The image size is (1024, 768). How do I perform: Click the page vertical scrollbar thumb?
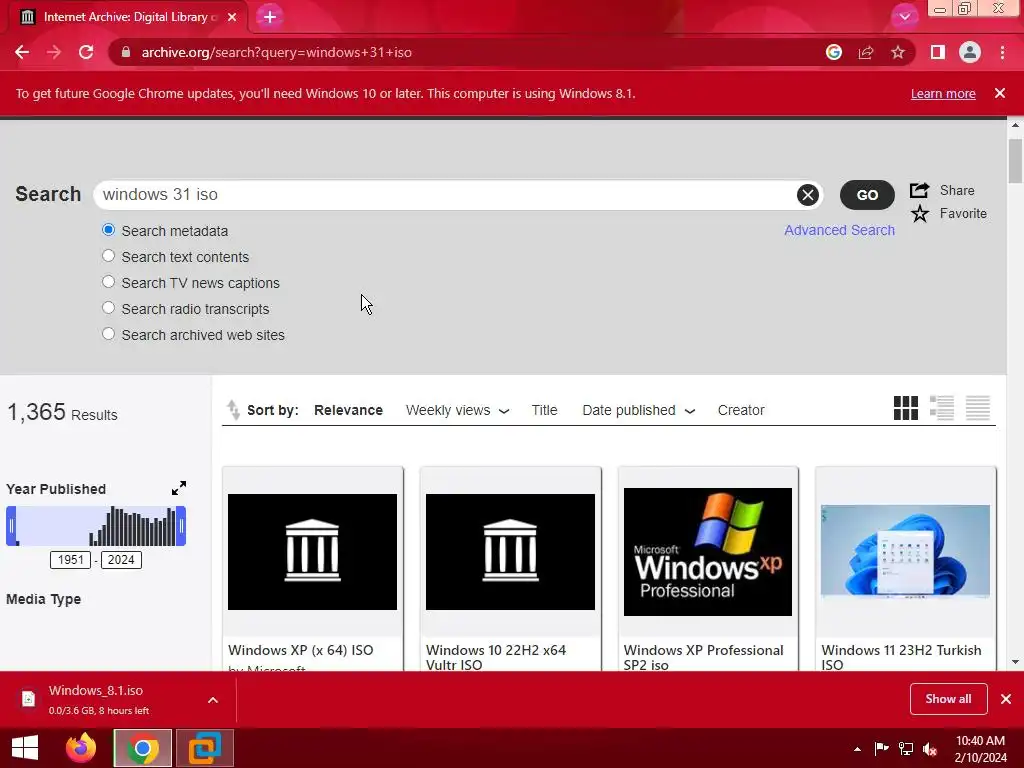click(1015, 161)
